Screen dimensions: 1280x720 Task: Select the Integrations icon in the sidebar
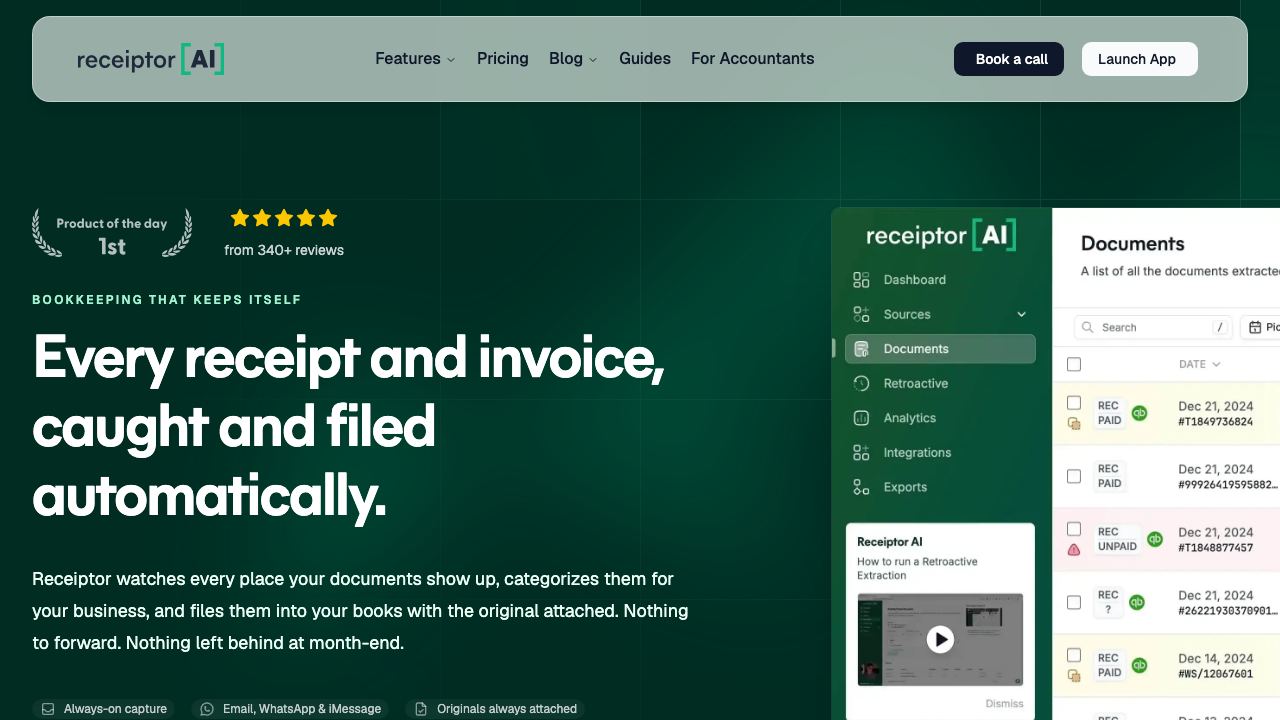pyautogui.click(x=861, y=453)
